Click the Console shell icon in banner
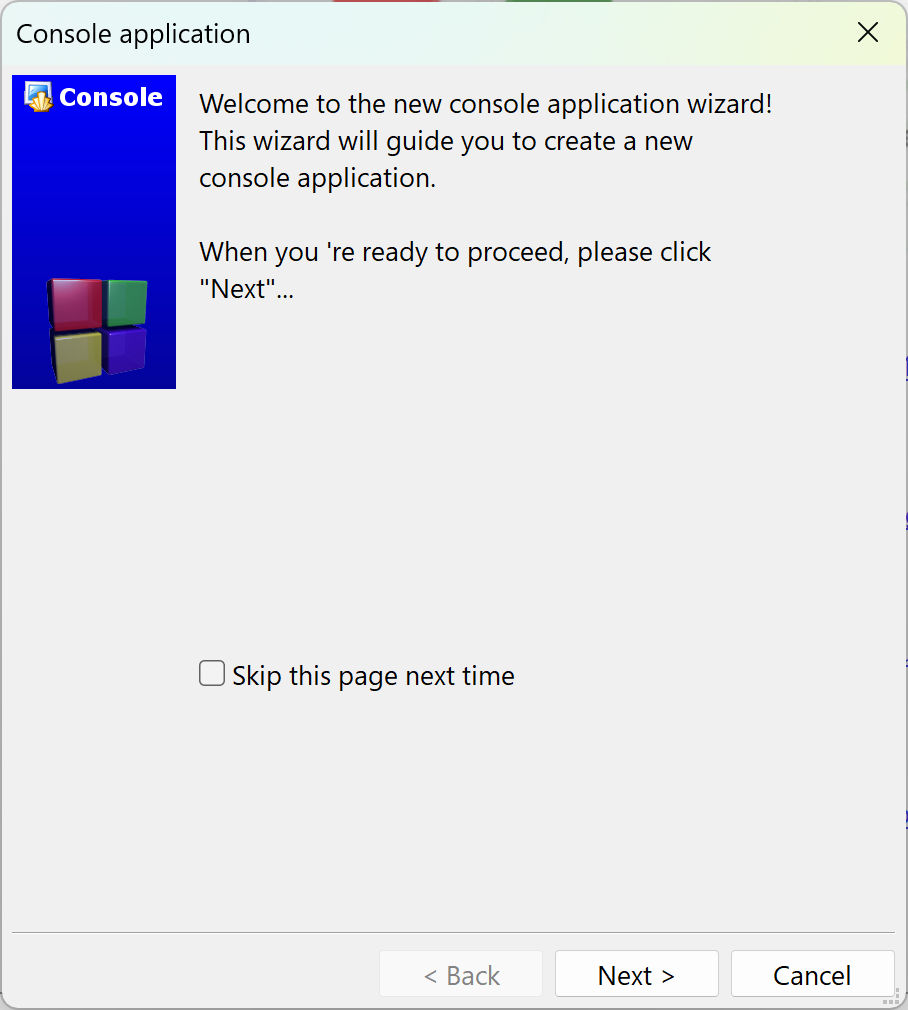Screen dimensions: 908x1010 (39, 97)
